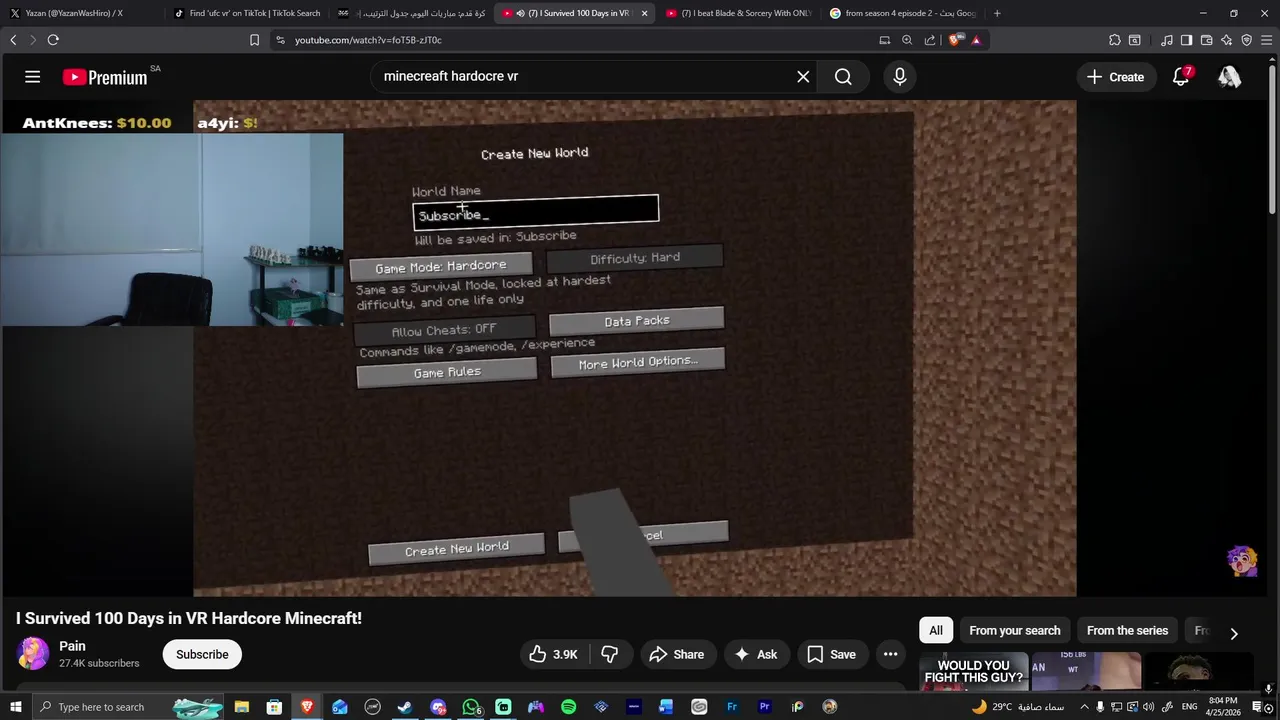
Task: Go to YouTube Premium home logo
Action: tap(105, 77)
